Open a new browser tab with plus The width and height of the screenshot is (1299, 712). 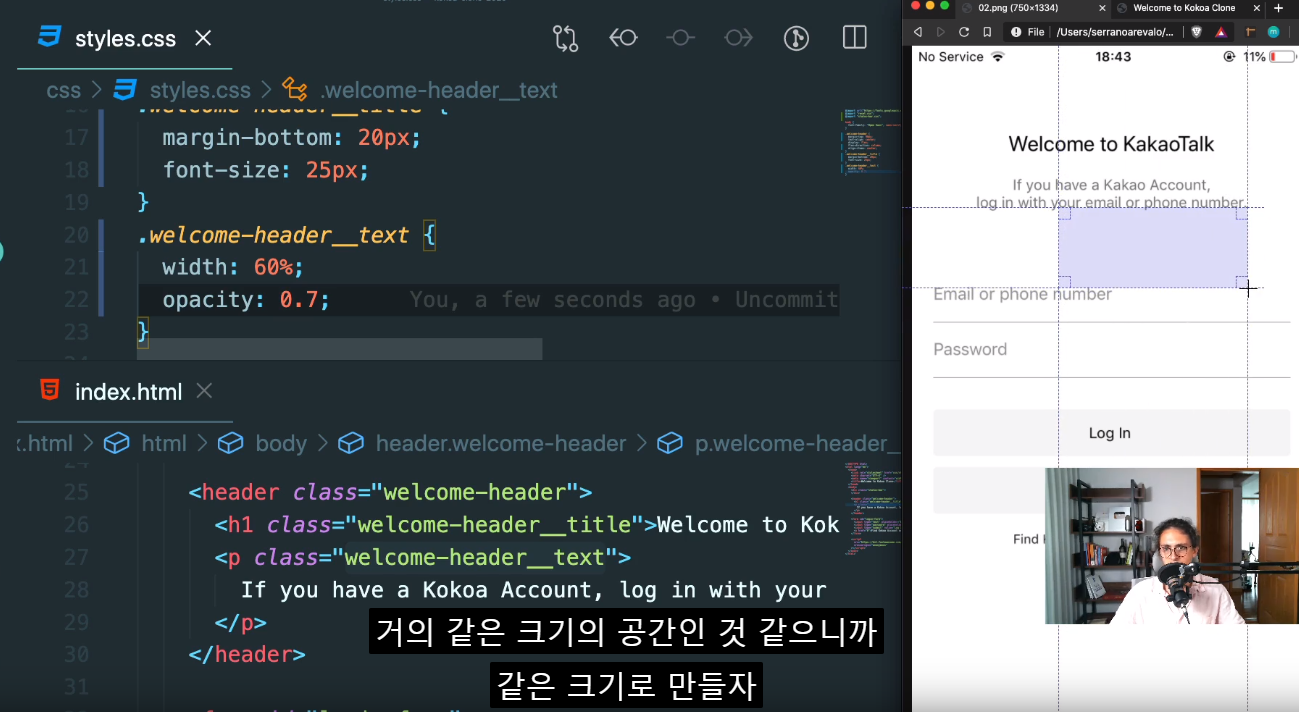click(1278, 8)
